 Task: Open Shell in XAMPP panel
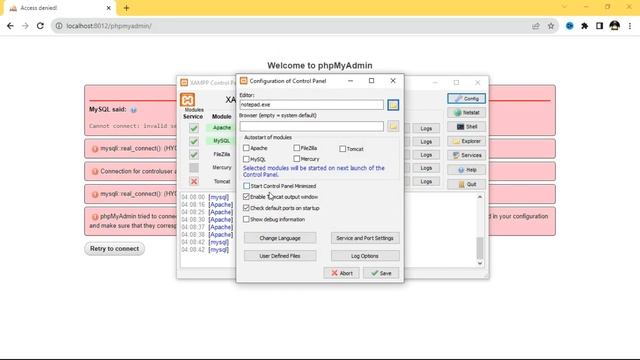(467, 127)
